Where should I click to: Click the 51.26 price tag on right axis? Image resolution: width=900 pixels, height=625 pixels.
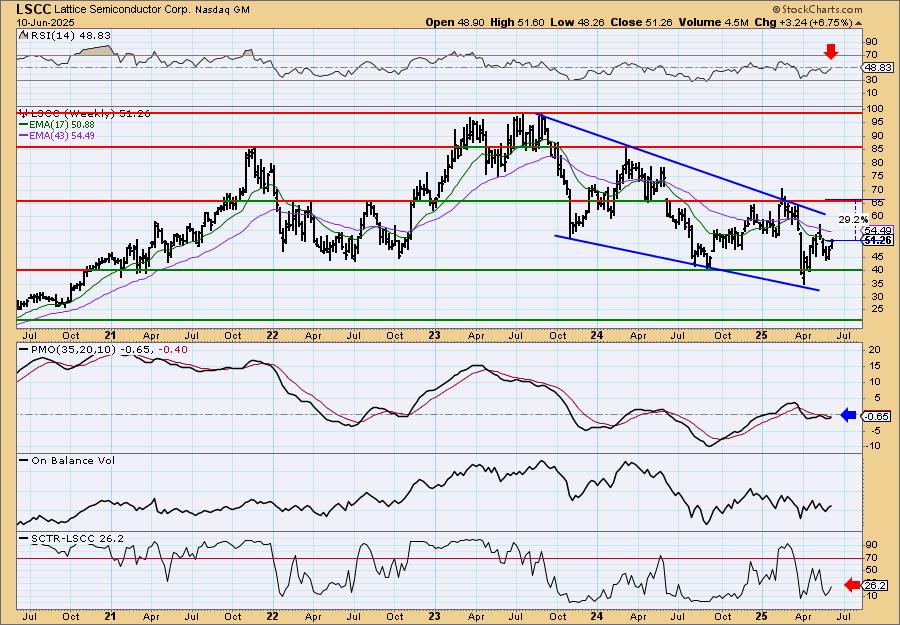tap(877, 240)
